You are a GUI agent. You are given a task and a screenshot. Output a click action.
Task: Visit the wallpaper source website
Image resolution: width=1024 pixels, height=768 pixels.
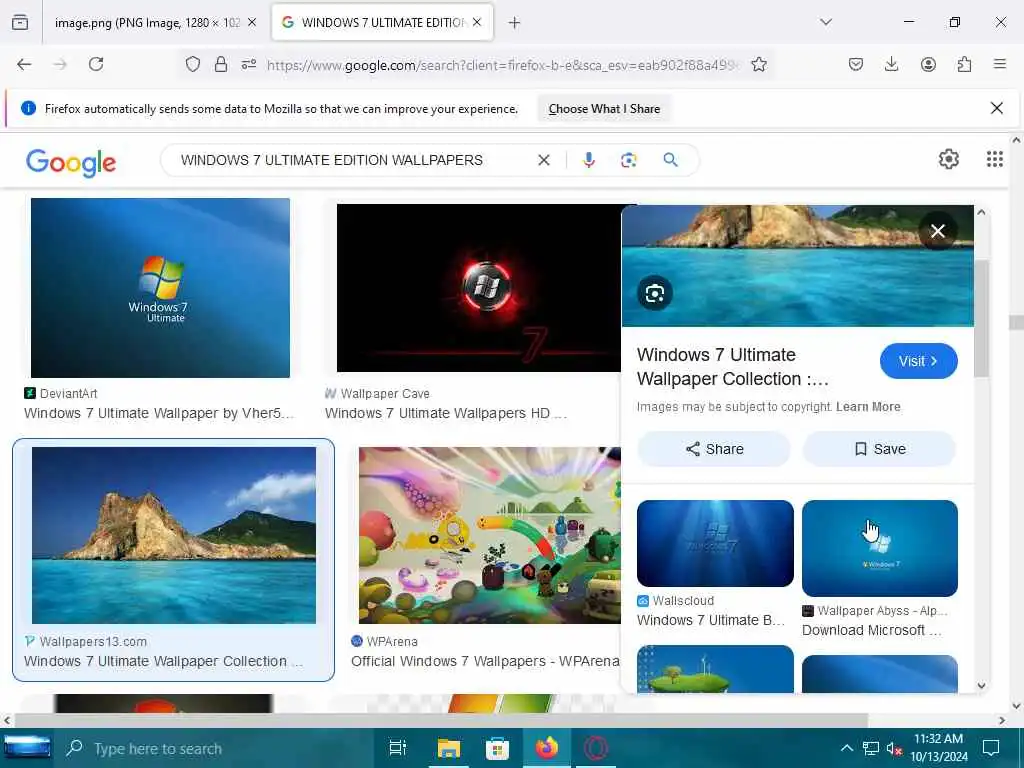tap(918, 361)
